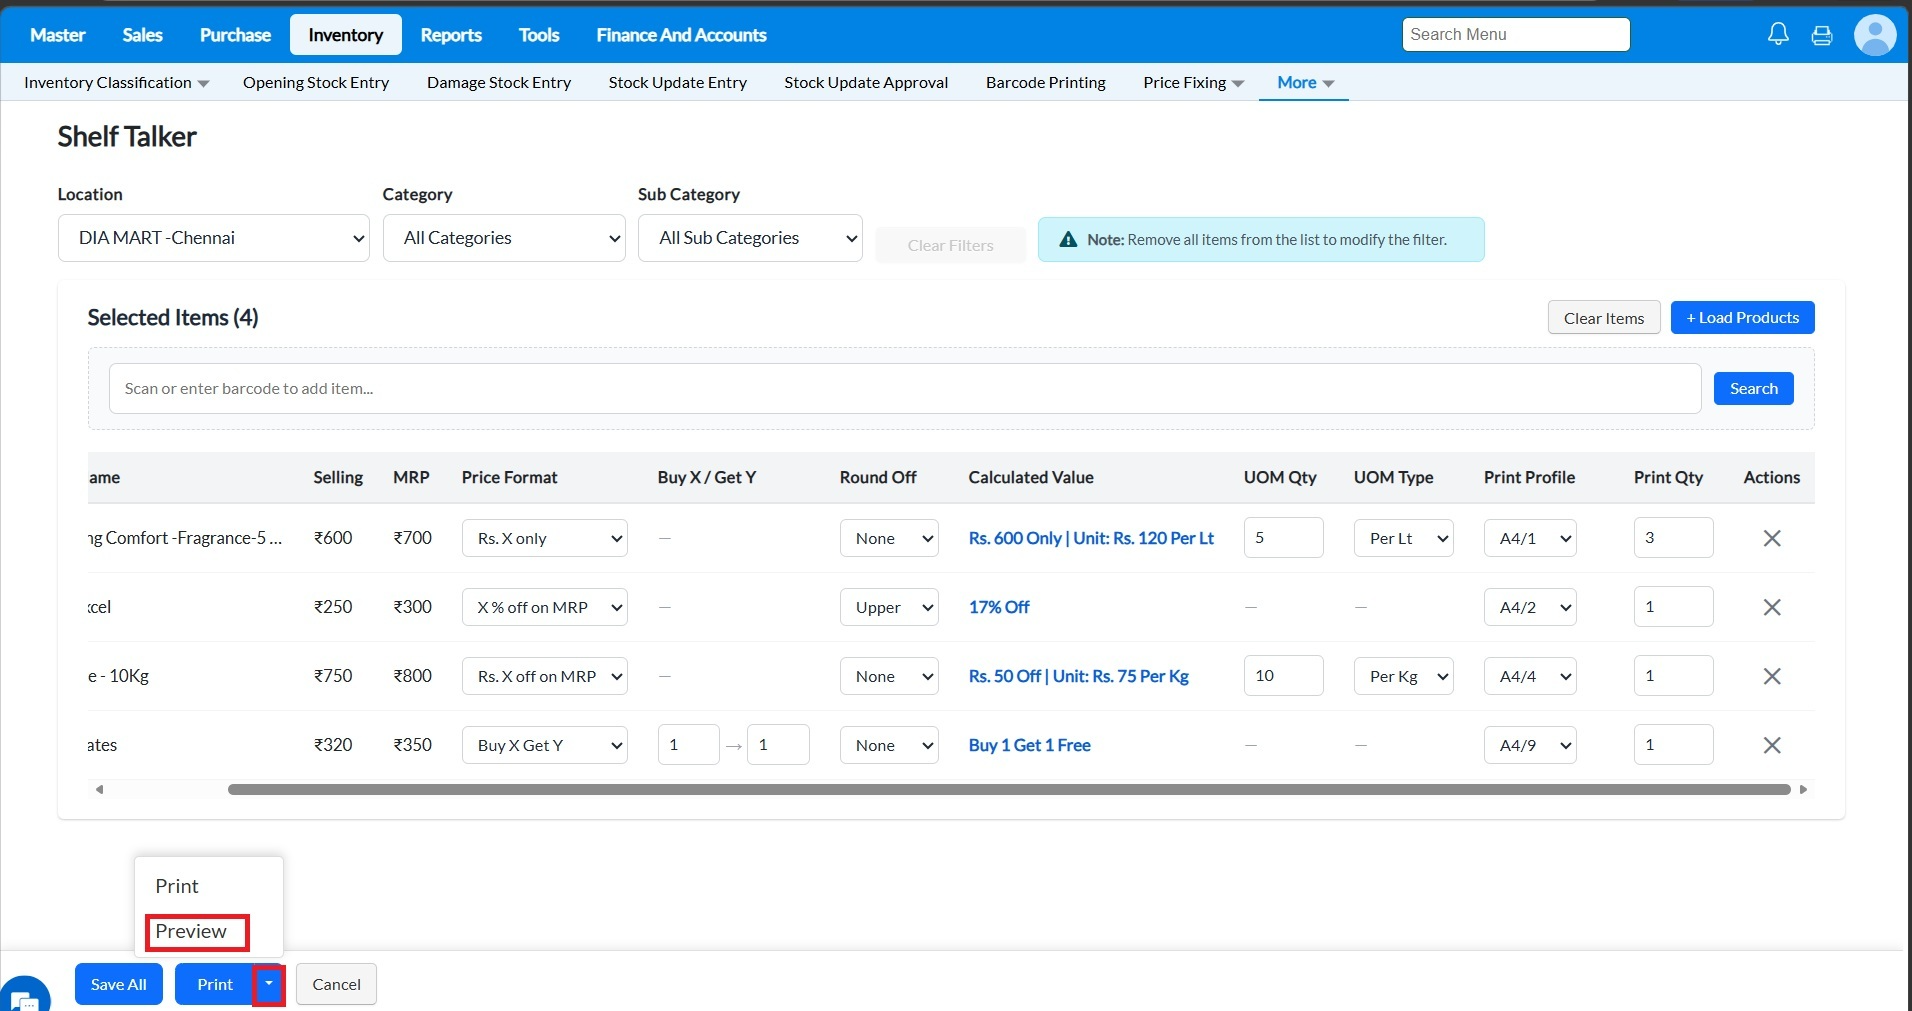This screenshot has width=1912, height=1011.
Task: Remove the Comfort Fragrance item row
Action: tap(1771, 539)
